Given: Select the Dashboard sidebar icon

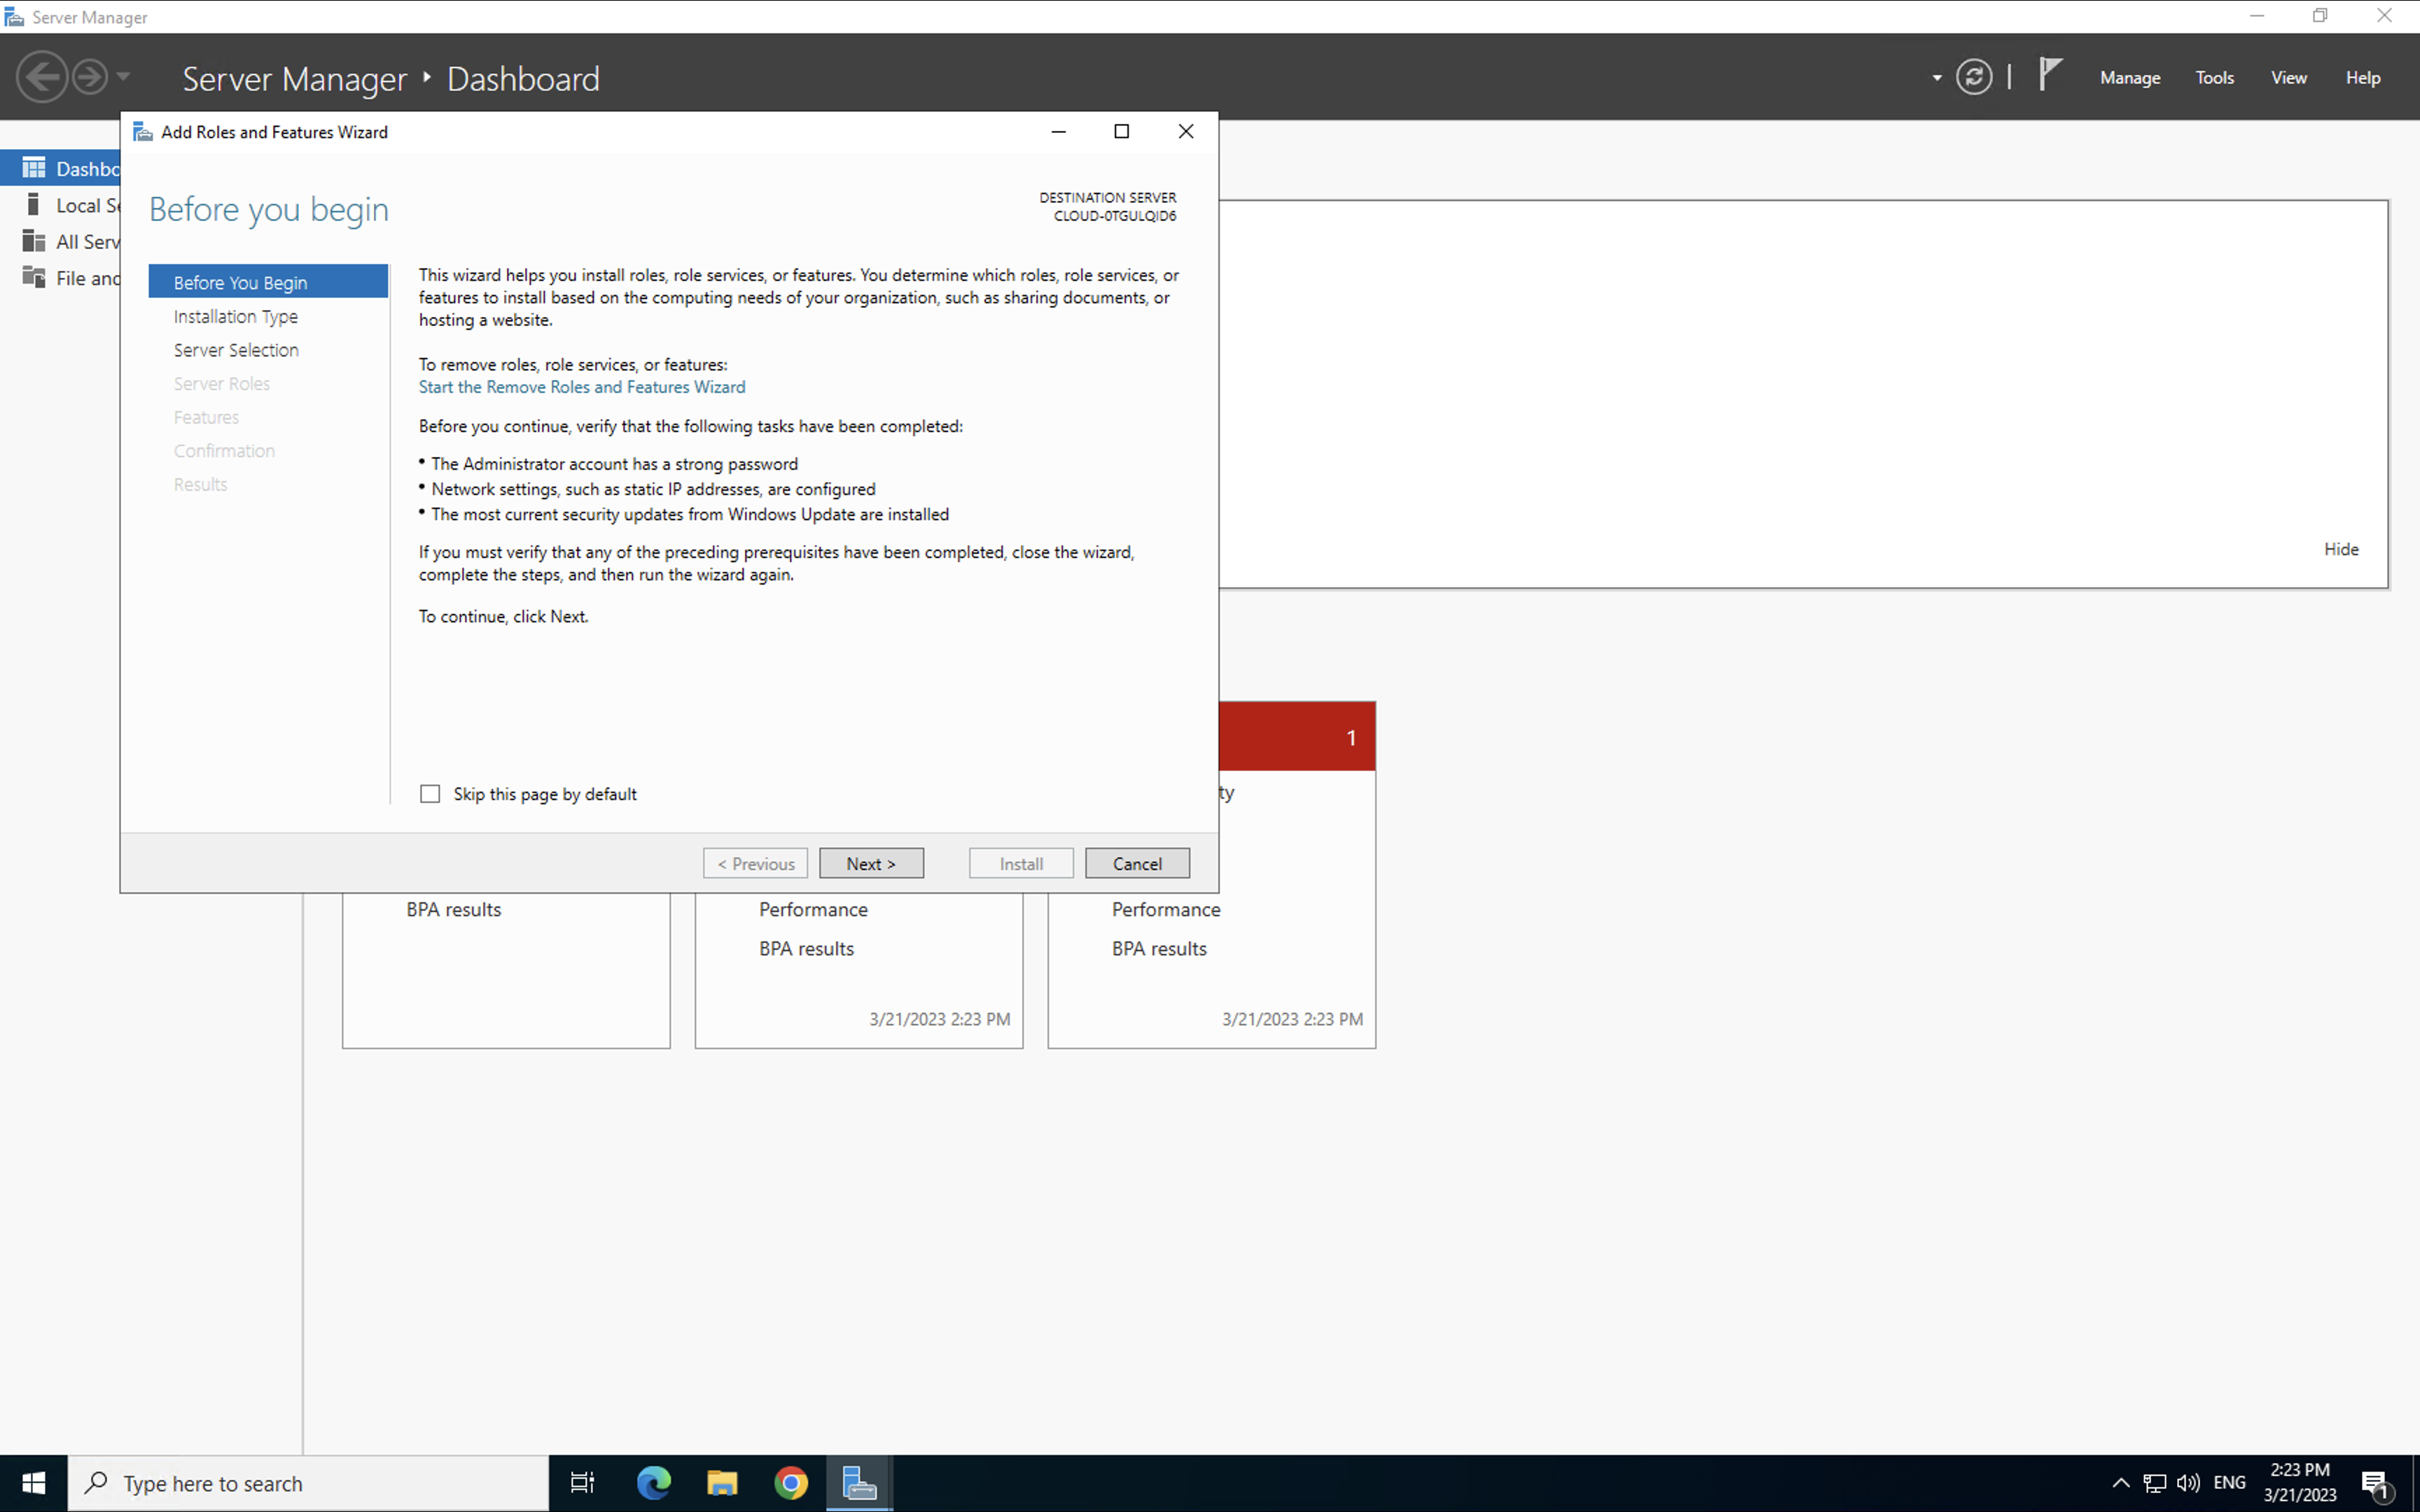Looking at the screenshot, I should (x=34, y=168).
